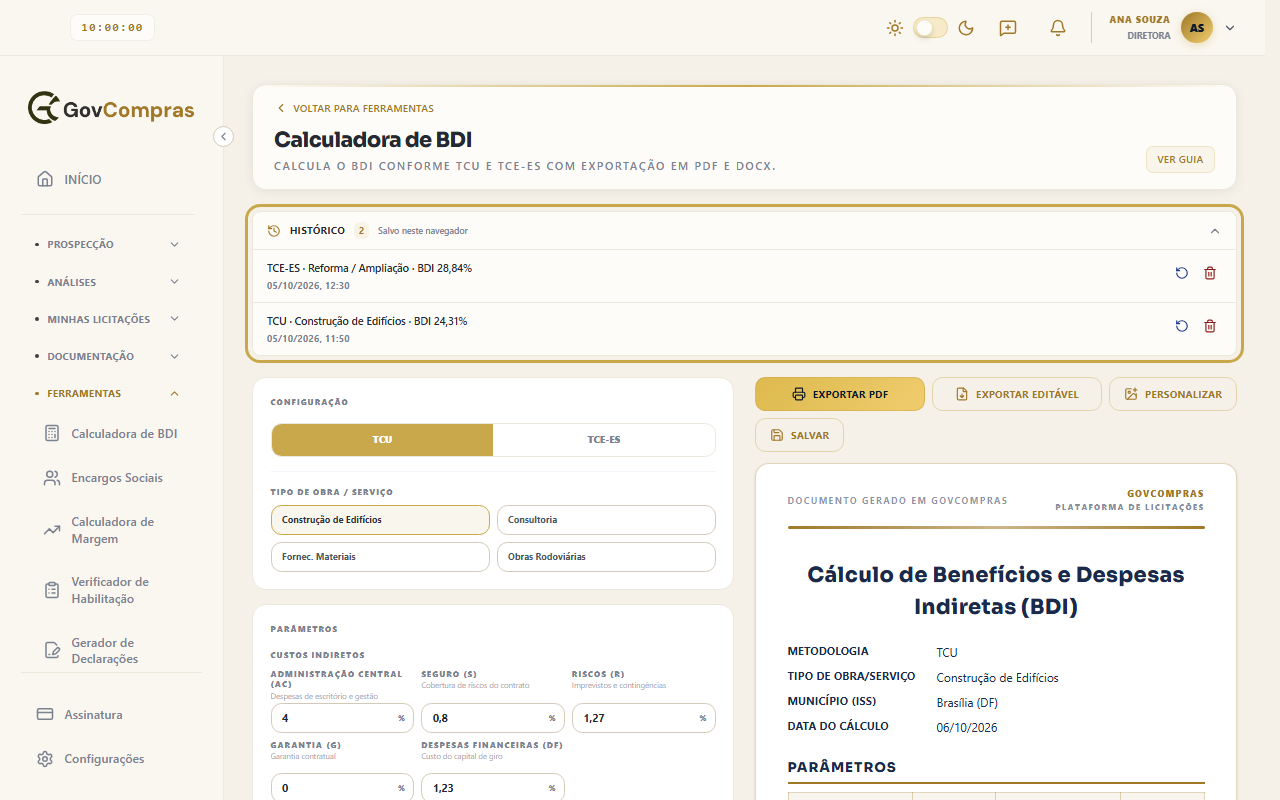Open the Personalizar options
The height and width of the screenshot is (800, 1280).
click(1173, 394)
